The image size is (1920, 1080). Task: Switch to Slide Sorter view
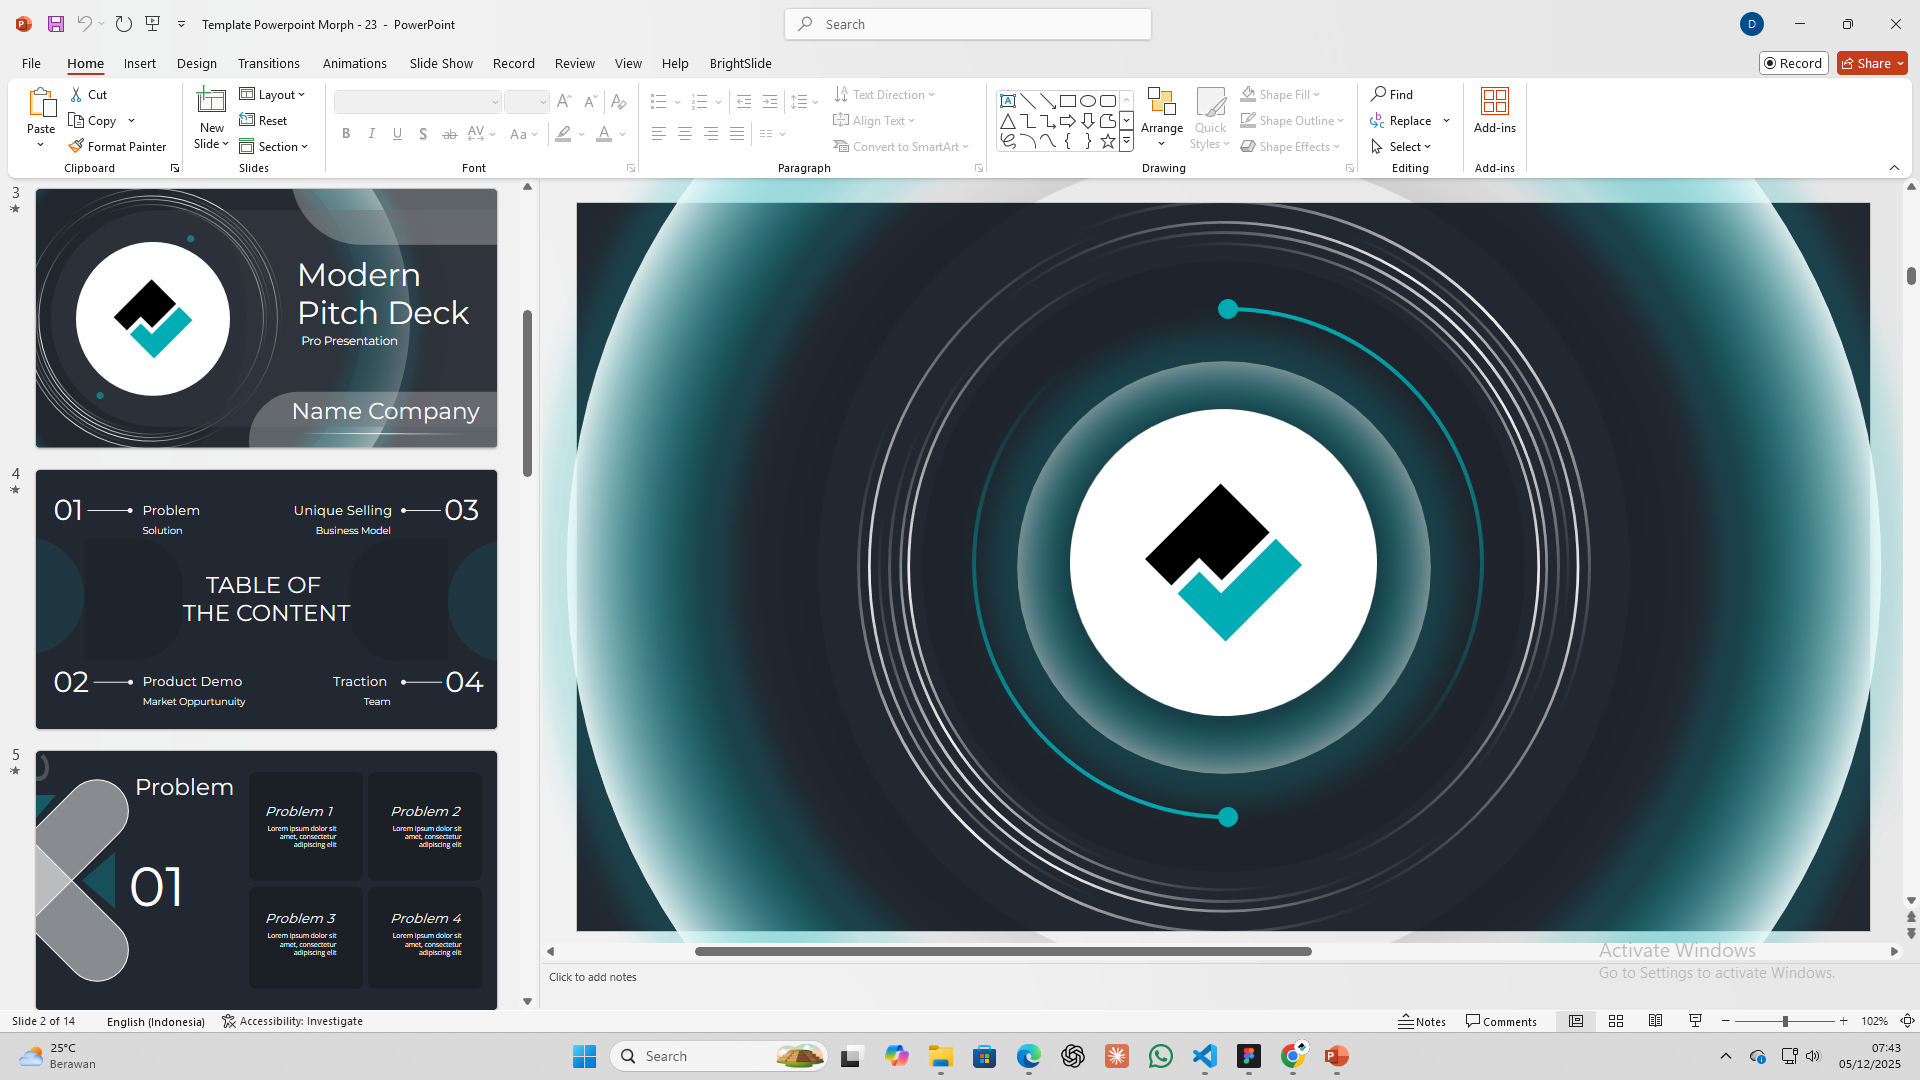tap(1616, 1021)
